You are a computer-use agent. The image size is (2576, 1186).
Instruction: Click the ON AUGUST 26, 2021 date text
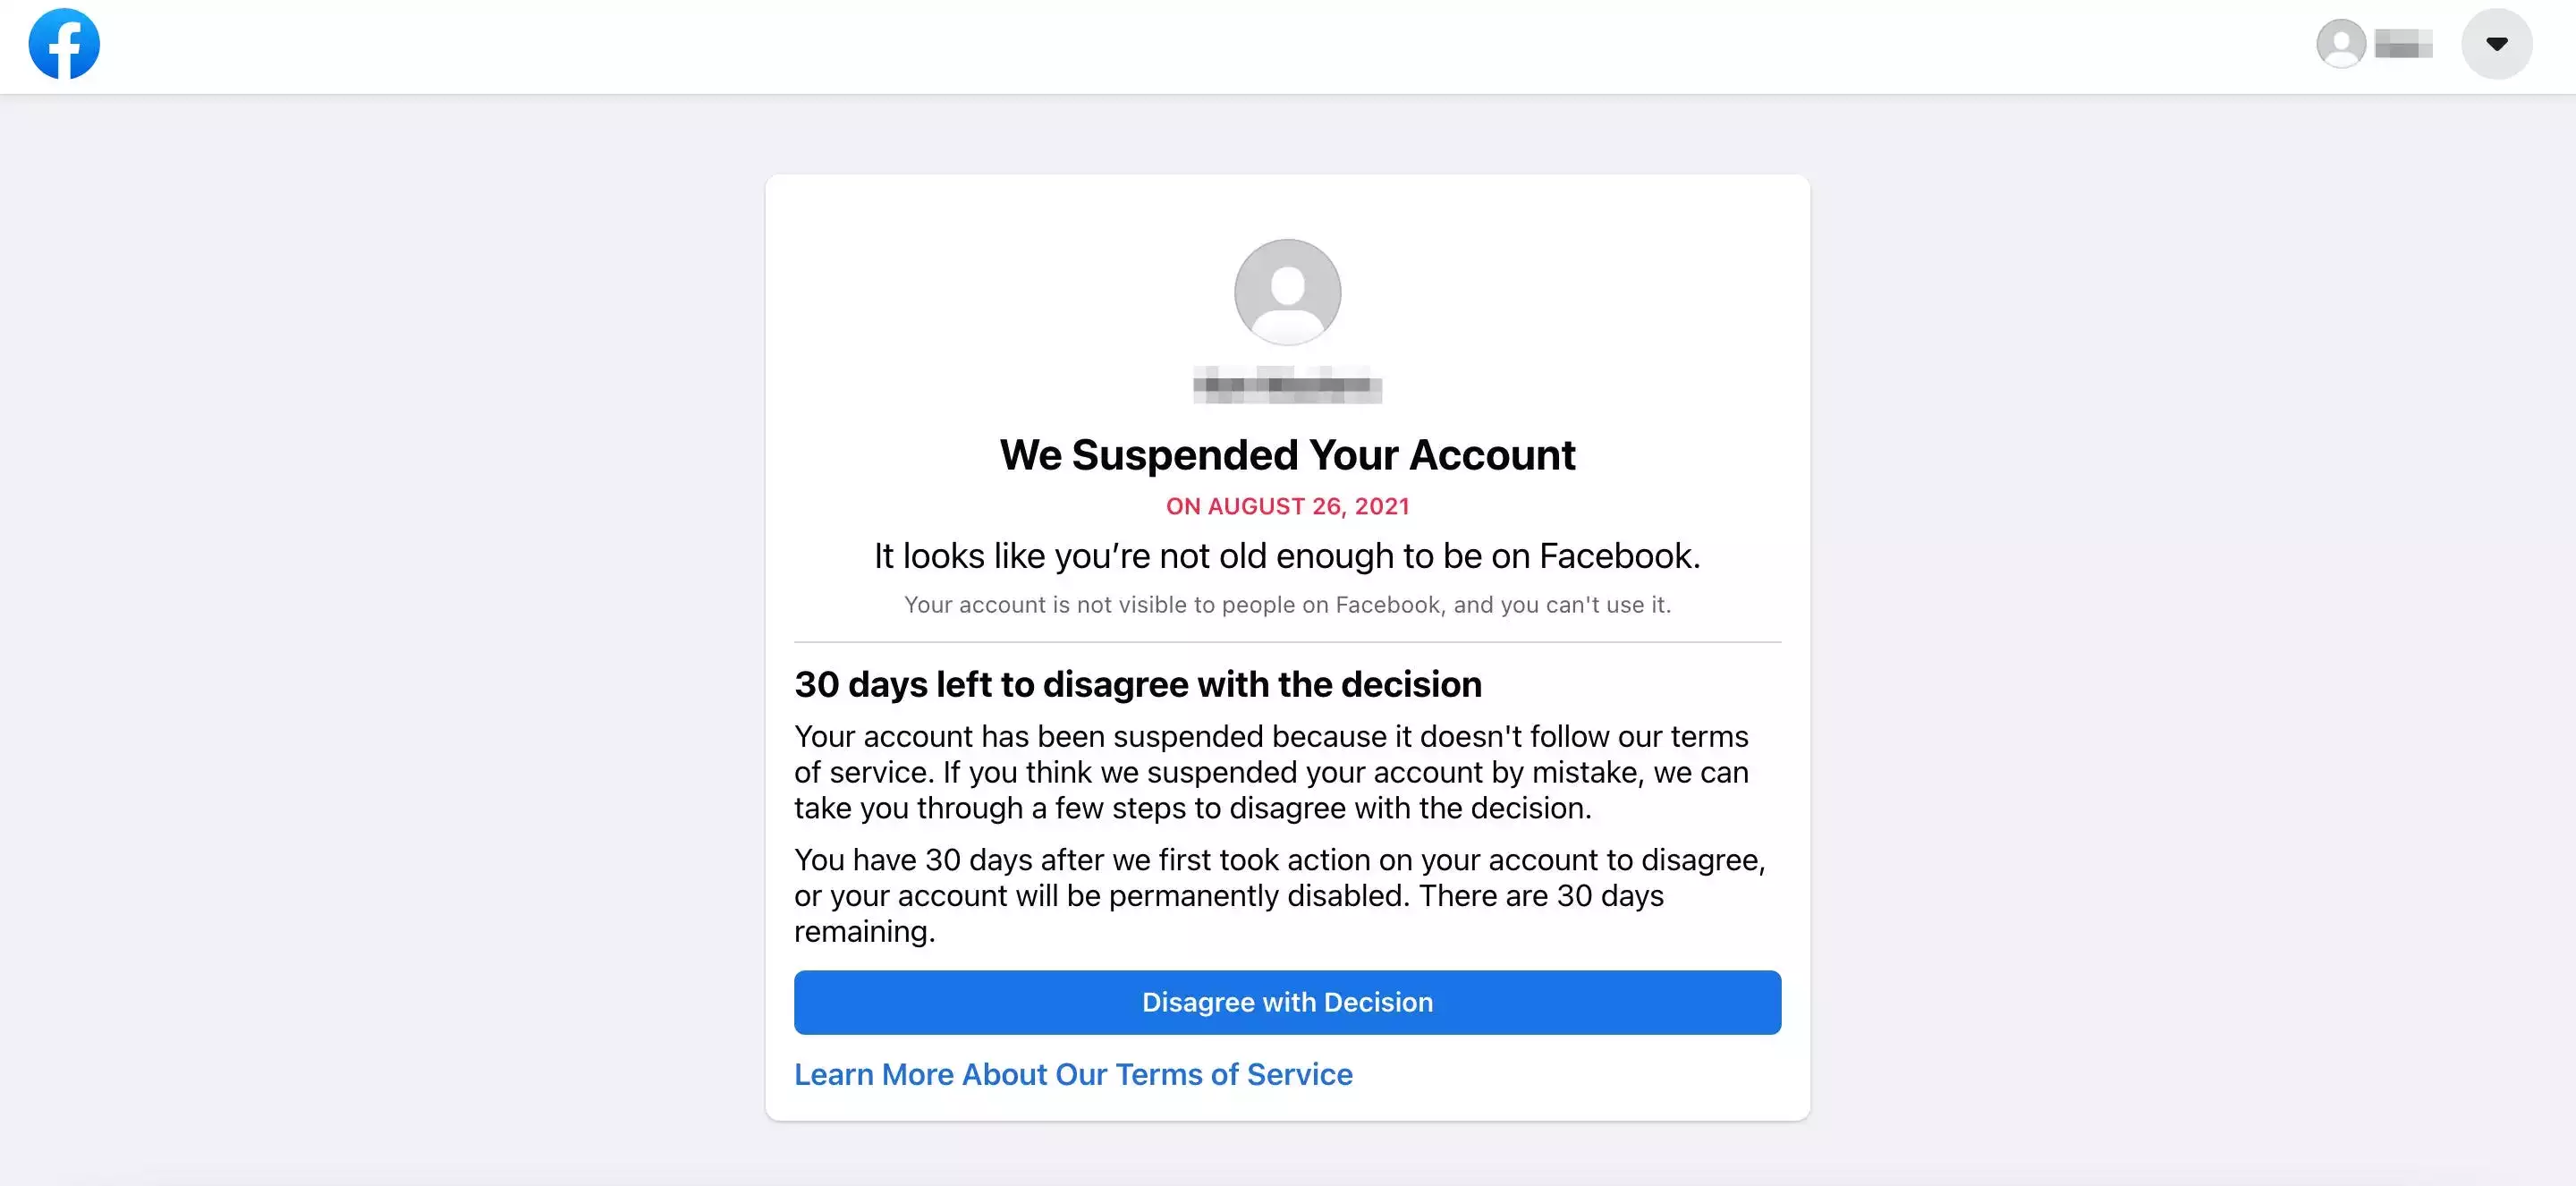click(1287, 506)
